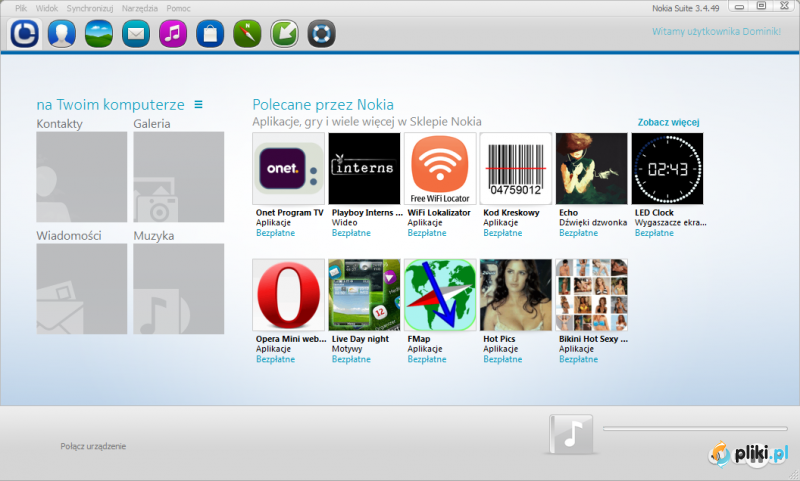The width and height of the screenshot is (800, 481).
Task: Select the Onet Program TV app icon
Action: tap(288, 168)
